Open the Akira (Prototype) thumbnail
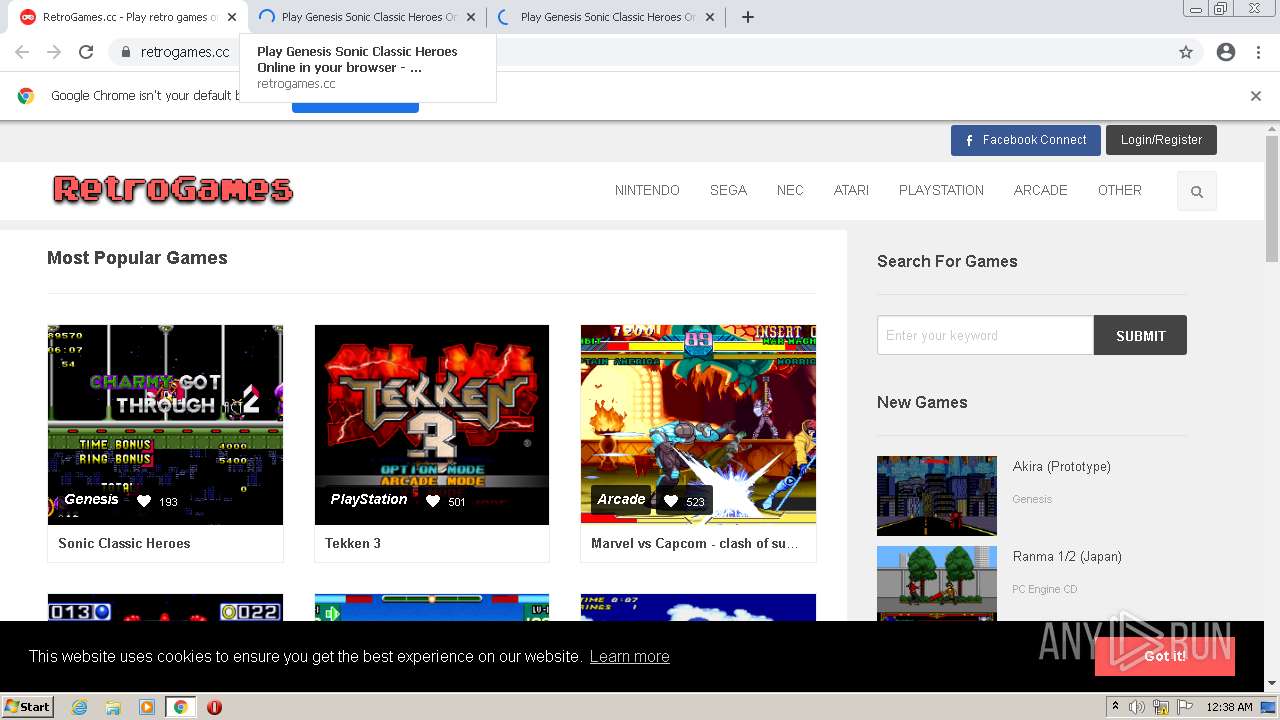Image resolution: width=1280 pixels, height=720 pixels. pyautogui.click(x=937, y=496)
